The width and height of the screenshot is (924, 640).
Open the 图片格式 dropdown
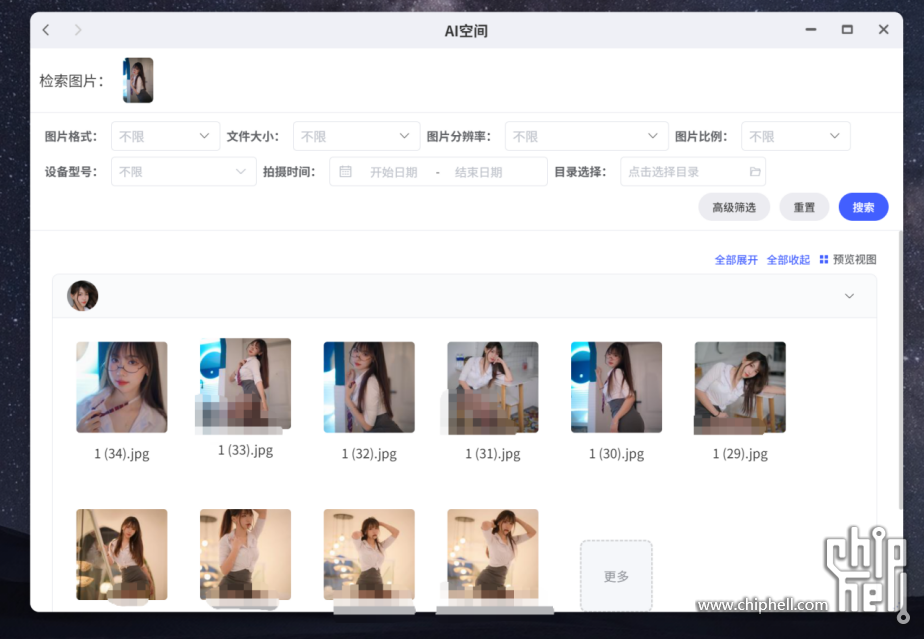point(165,136)
